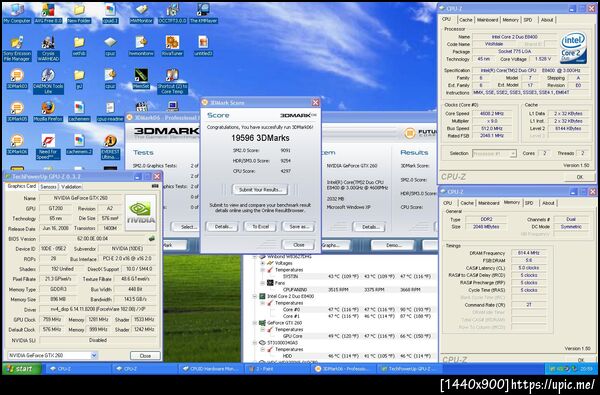Launch 3DMark06 desktop shortcut
The width and height of the screenshot is (600, 395).
coord(17,145)
